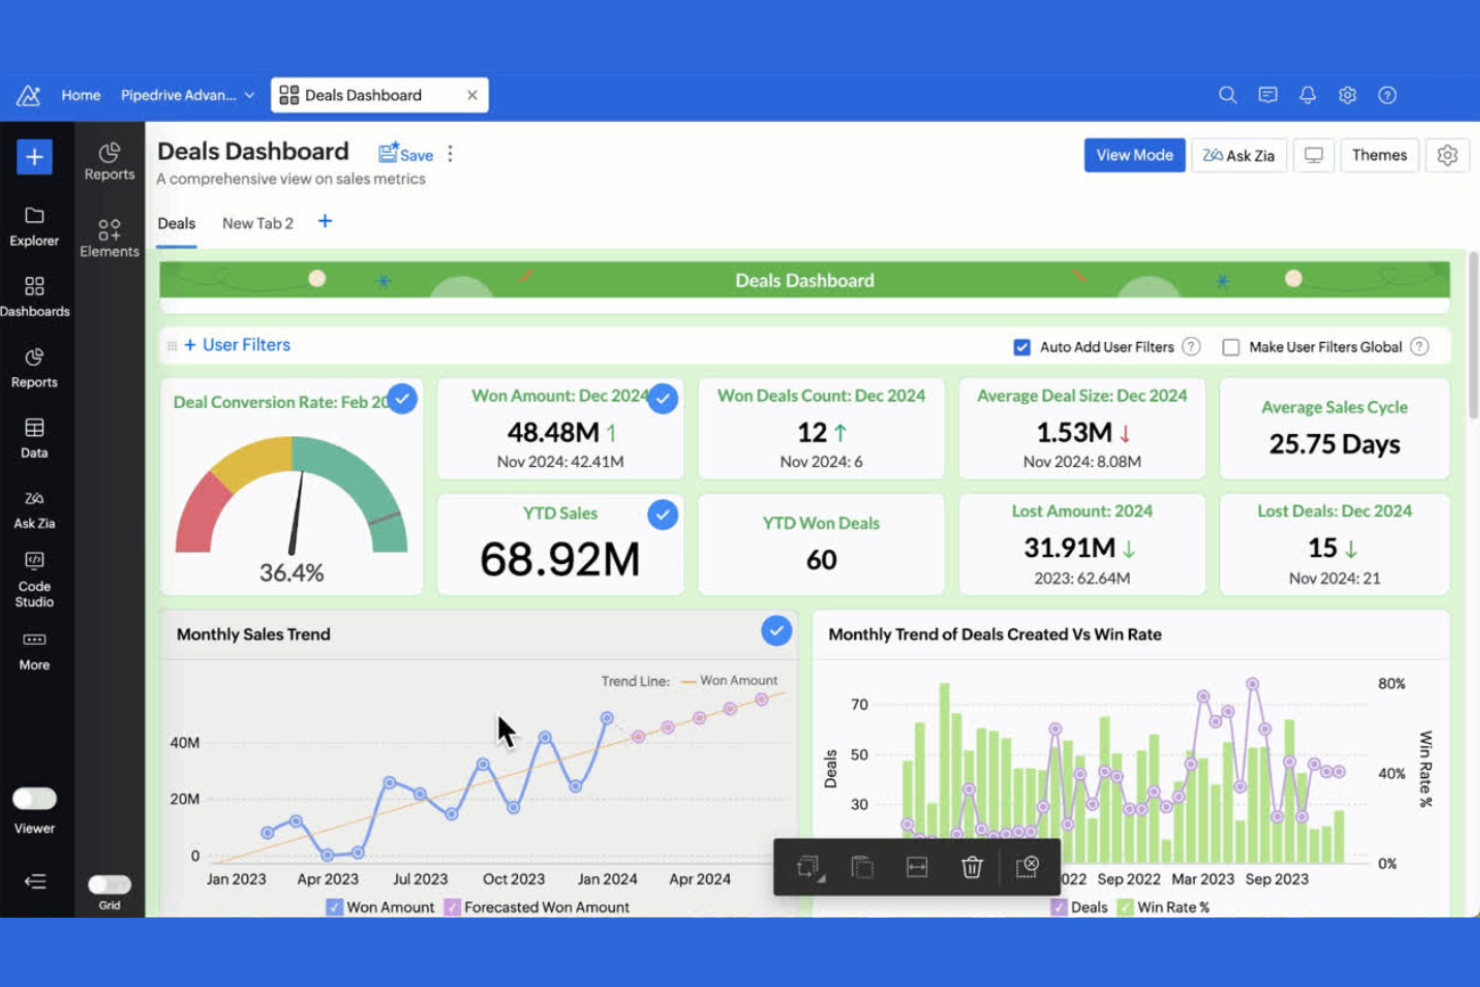Delete the selected widget using the trash icon

971,866
